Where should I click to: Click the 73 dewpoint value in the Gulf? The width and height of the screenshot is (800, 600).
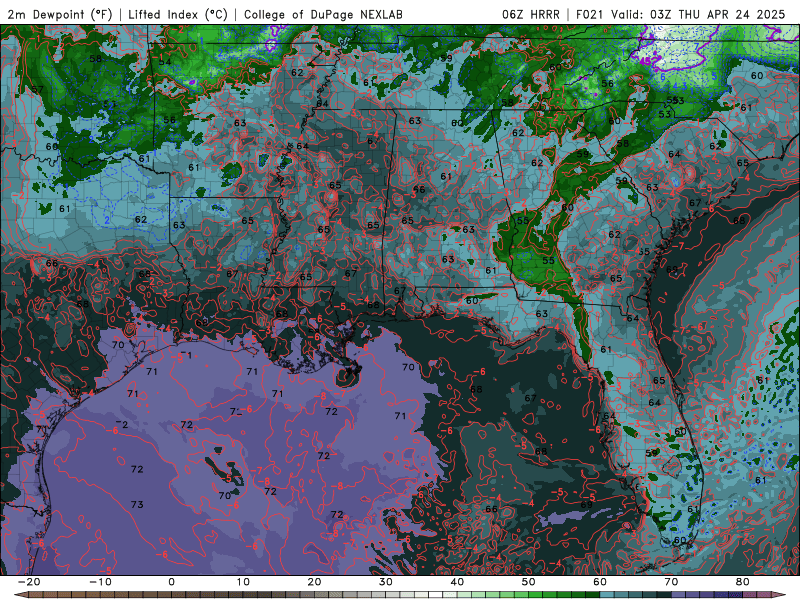pyautogui.click(x=137, y=505)
